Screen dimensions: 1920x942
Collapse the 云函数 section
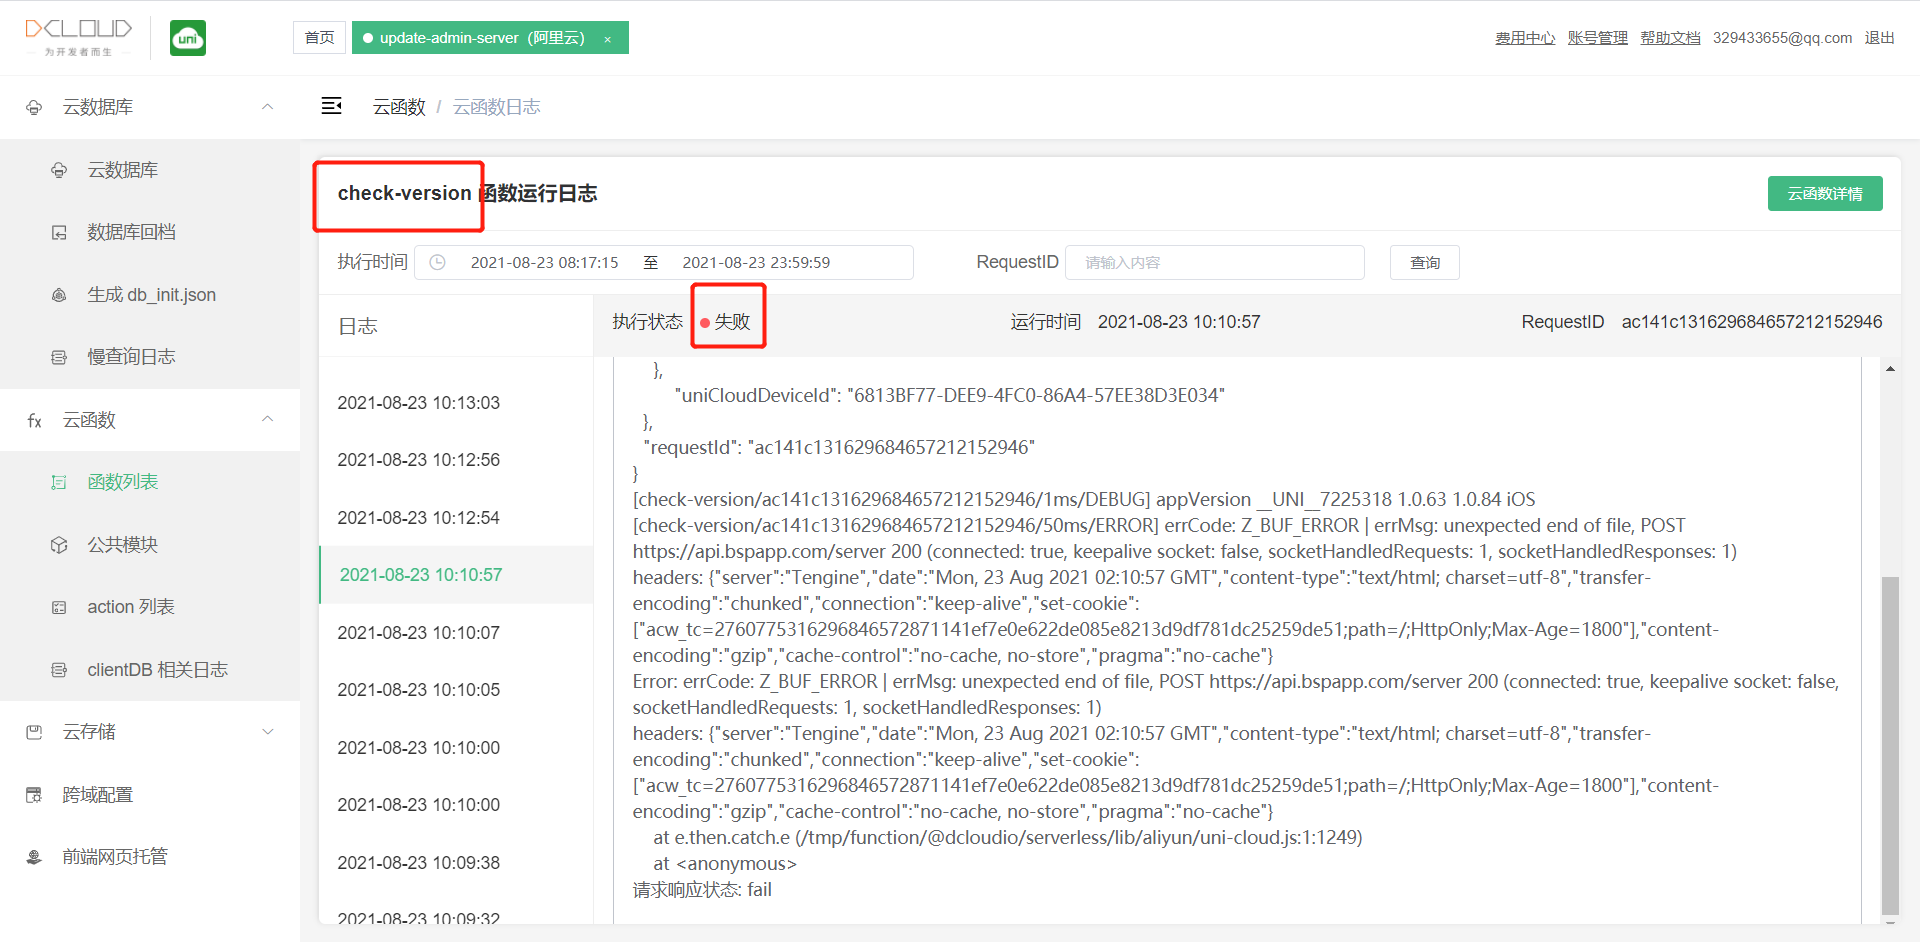point(267,420)
